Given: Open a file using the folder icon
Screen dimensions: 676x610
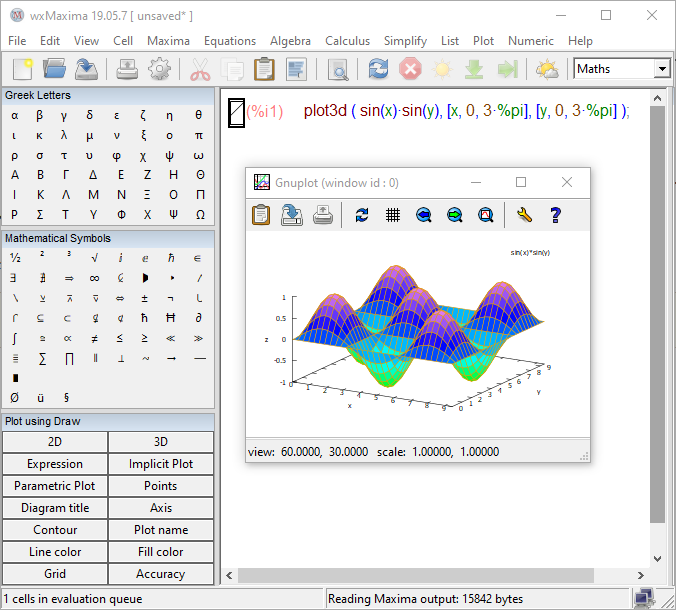Looking at the screenshot, I should point(54,69).
